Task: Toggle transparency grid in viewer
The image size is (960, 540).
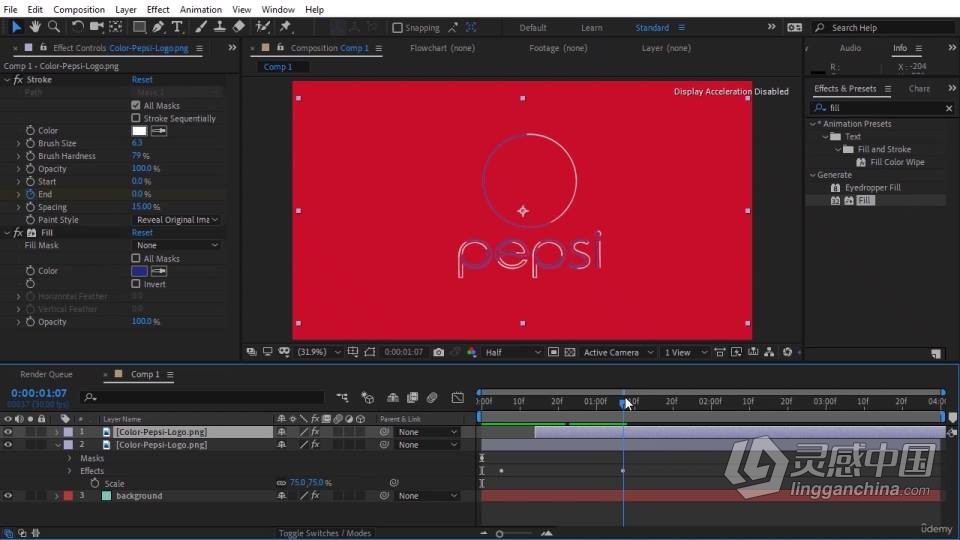Action: (x=570, y=352)
